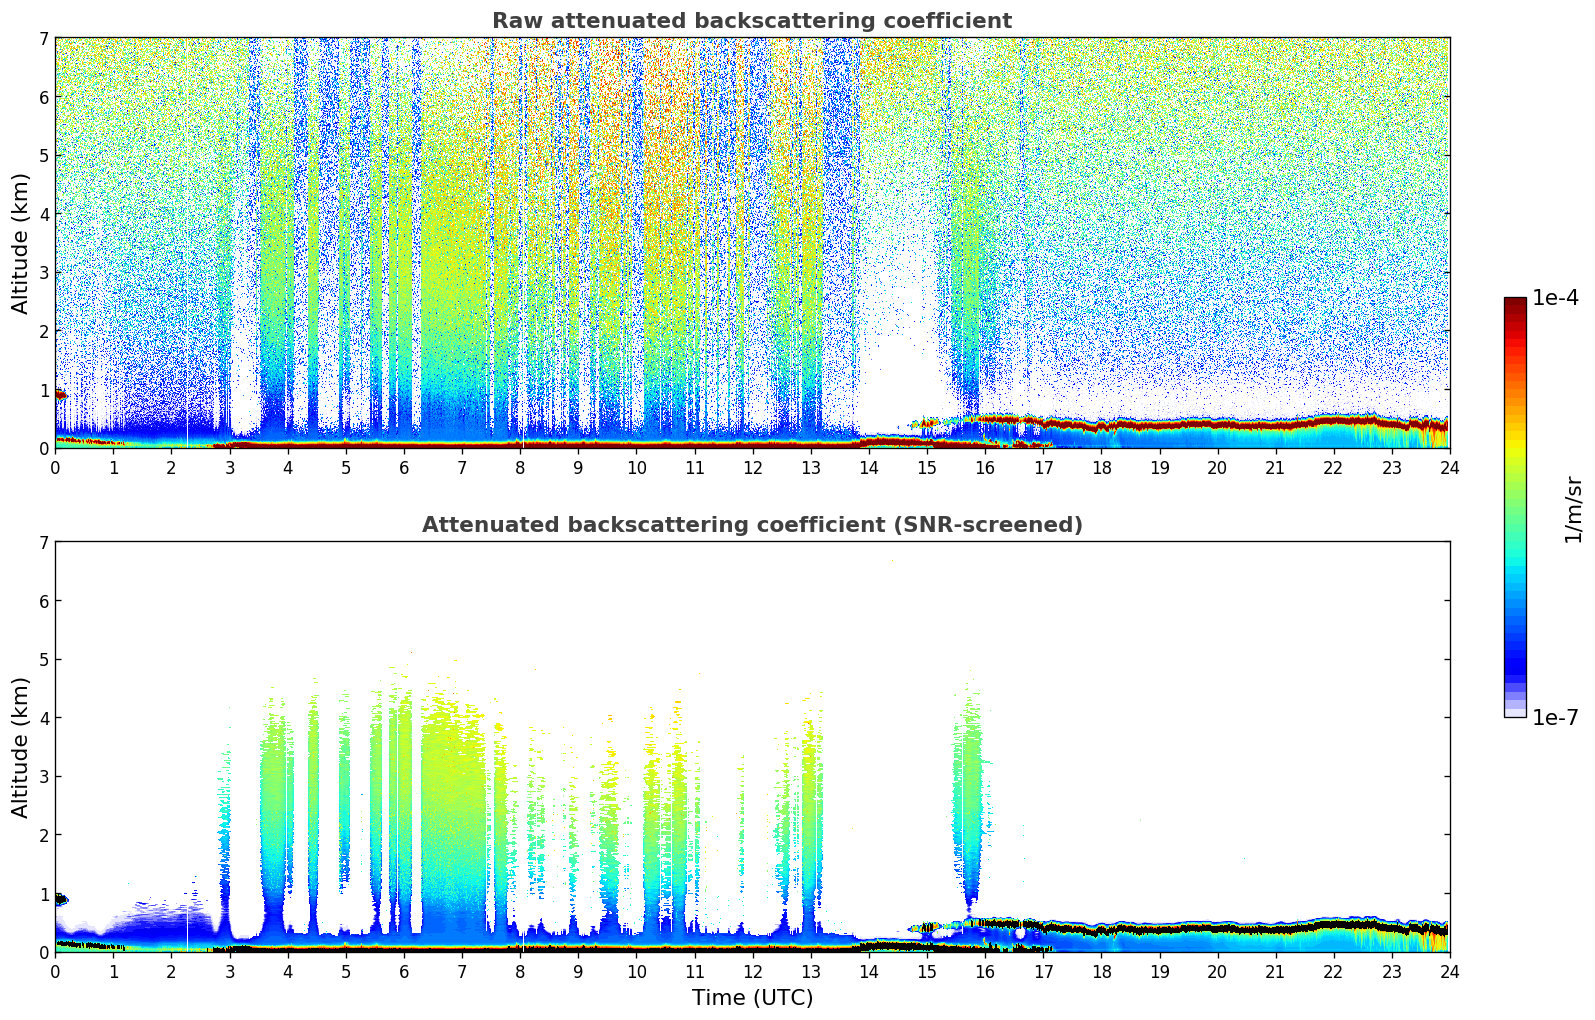The image size is (1595, 1020).
Task: Click the colorbar's '1e-4' upper limit label
Action: [1555, 298]
